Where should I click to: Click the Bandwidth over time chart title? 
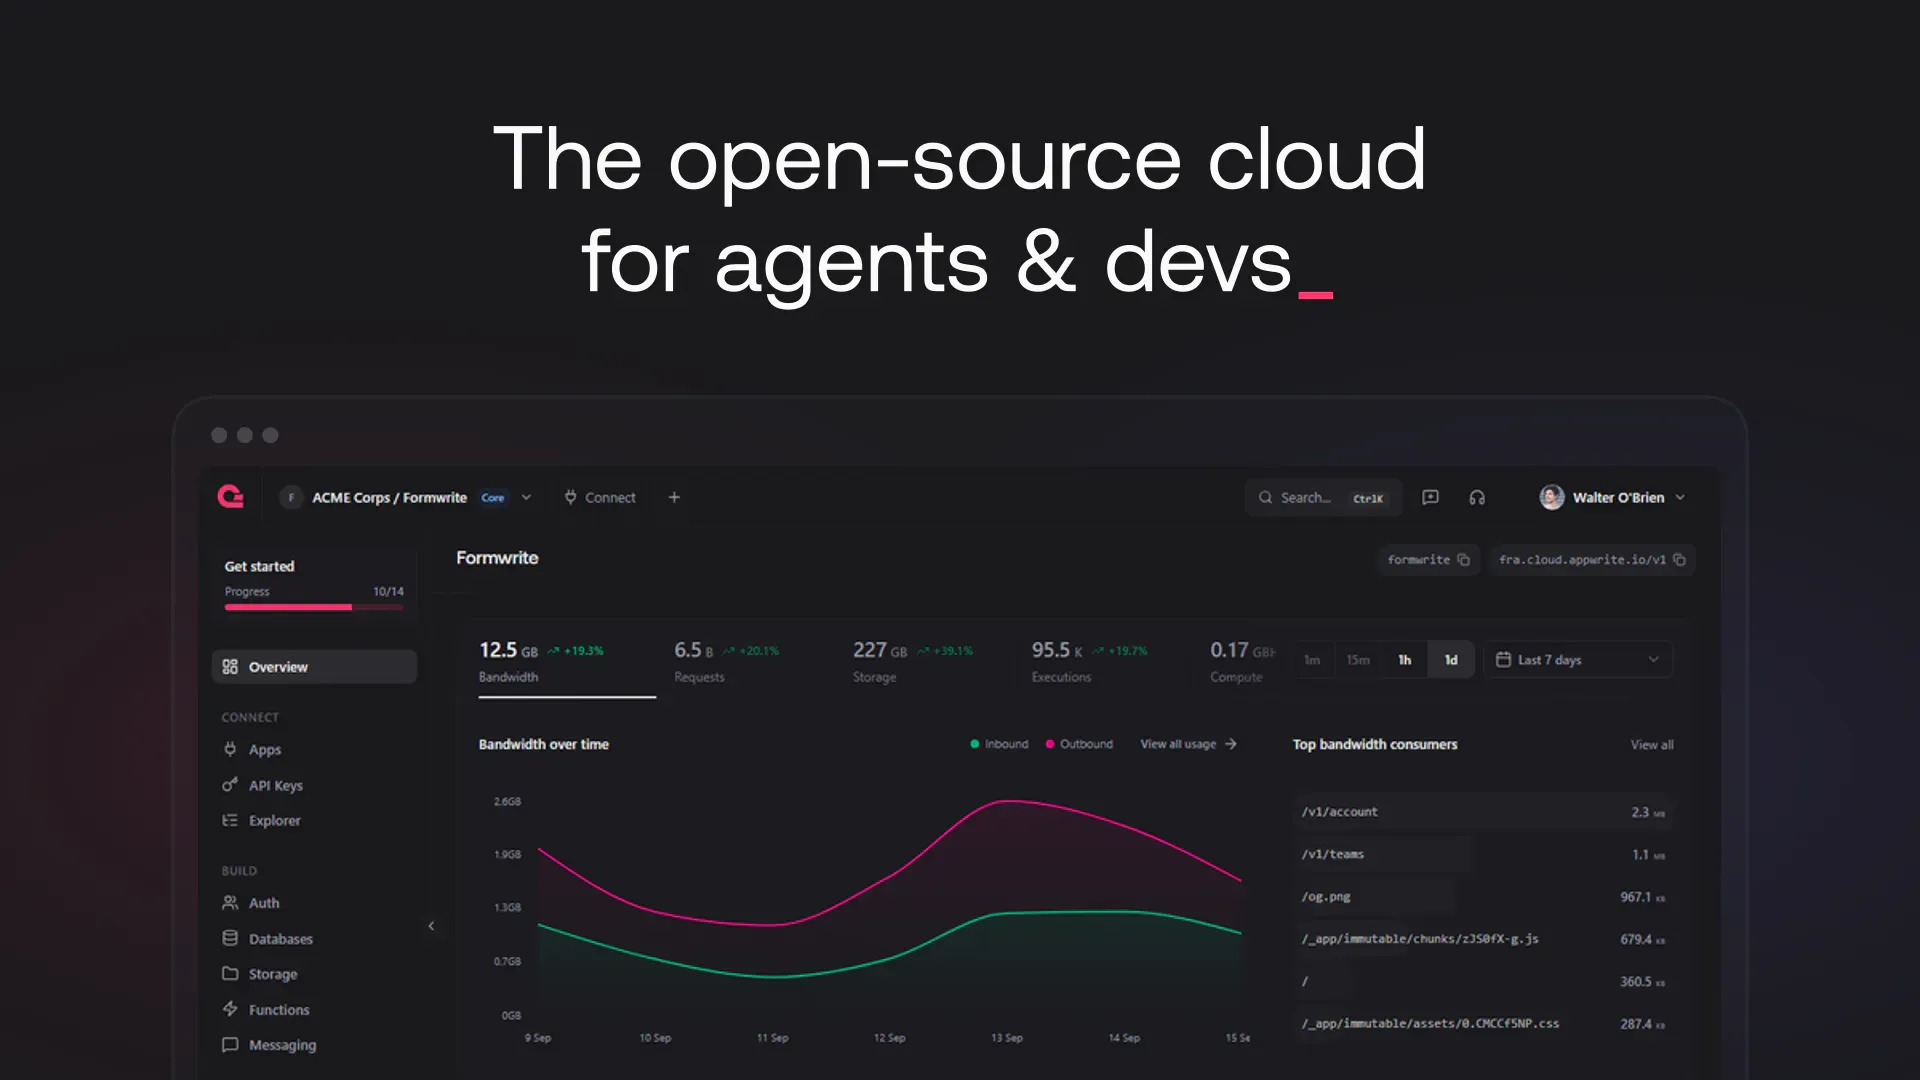543,744
